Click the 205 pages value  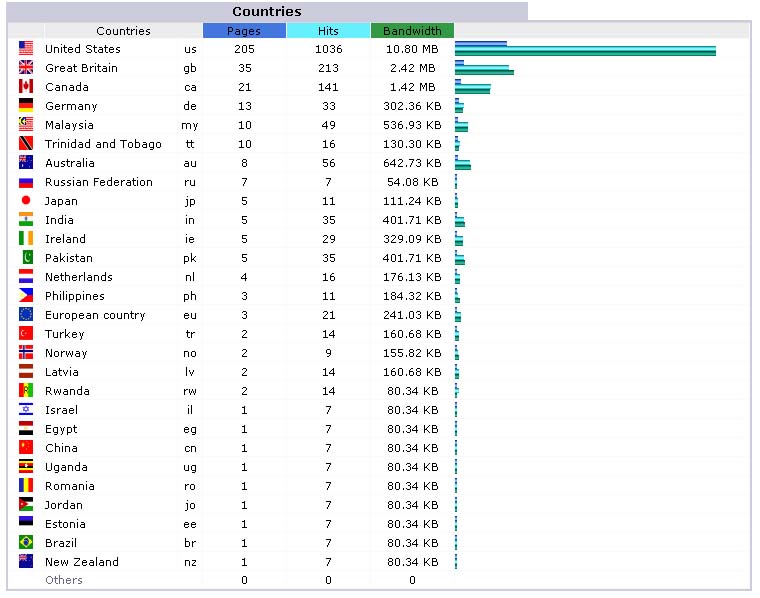[244, 49]
